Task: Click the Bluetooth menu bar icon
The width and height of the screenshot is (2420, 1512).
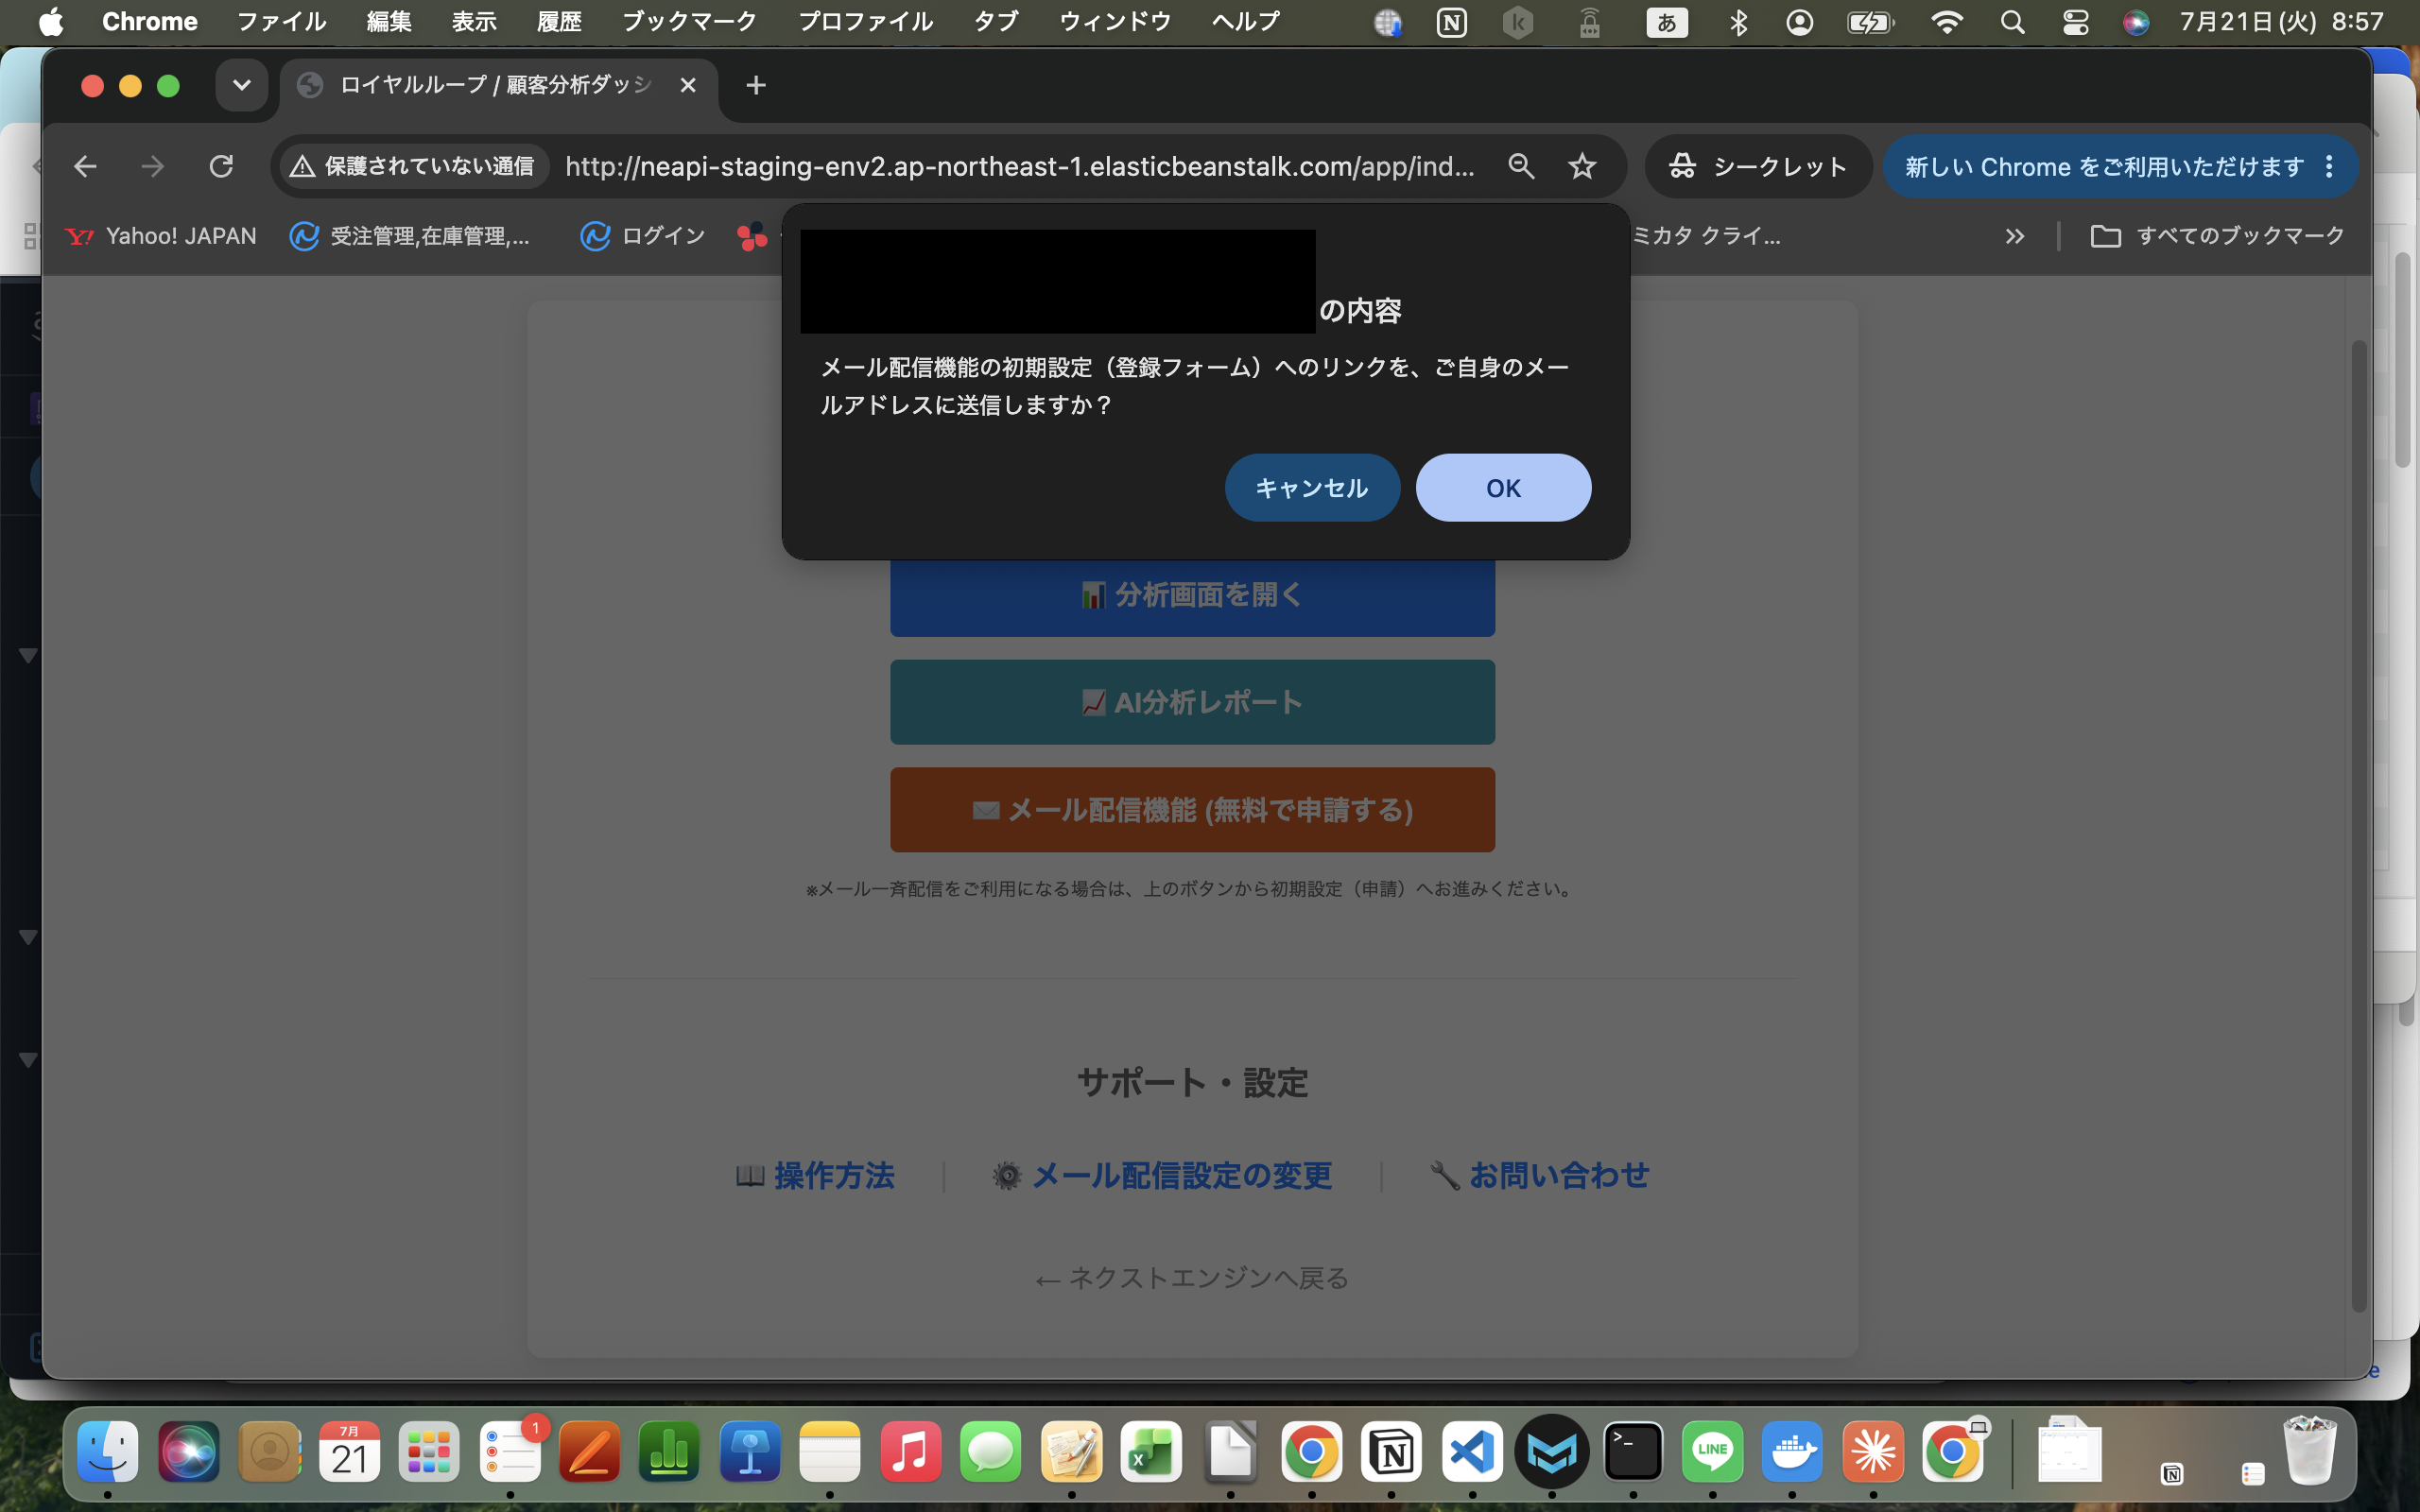Action: point(1738,22)
